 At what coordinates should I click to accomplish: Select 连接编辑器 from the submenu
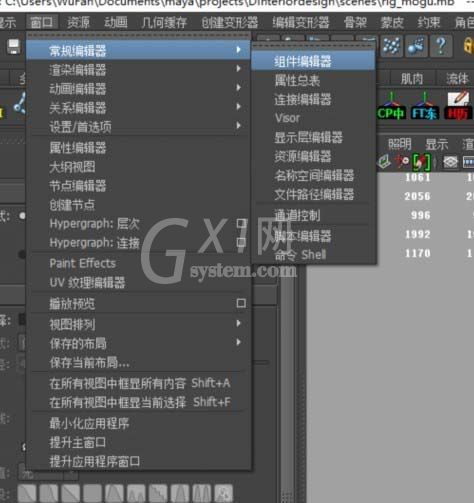pos(313,99)
